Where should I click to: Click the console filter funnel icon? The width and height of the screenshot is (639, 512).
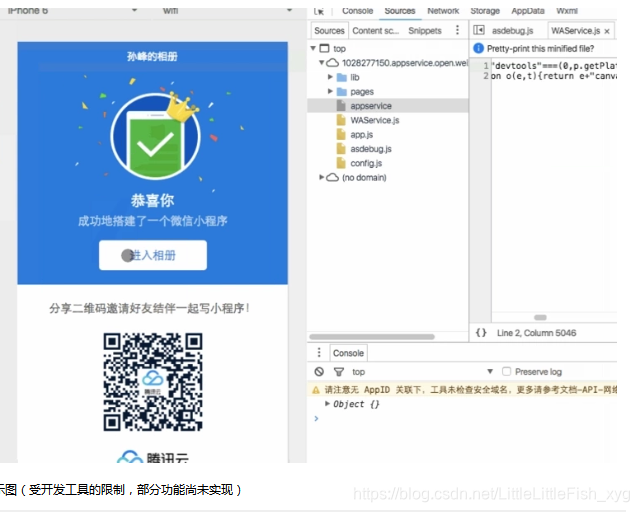(x=339, y=372)
